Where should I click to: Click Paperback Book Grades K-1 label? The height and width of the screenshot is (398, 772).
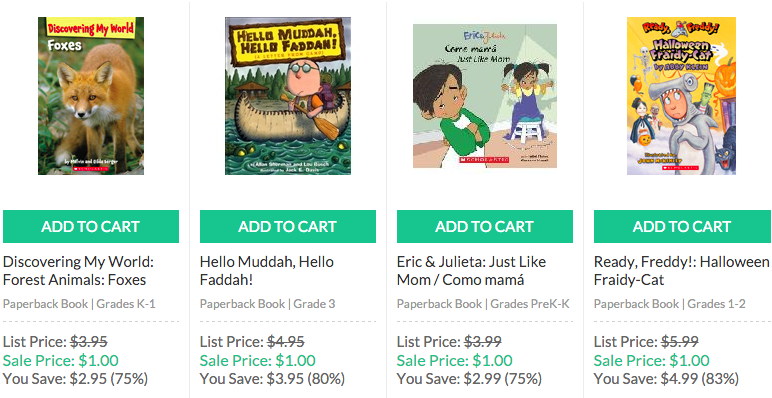pos(79,303)
